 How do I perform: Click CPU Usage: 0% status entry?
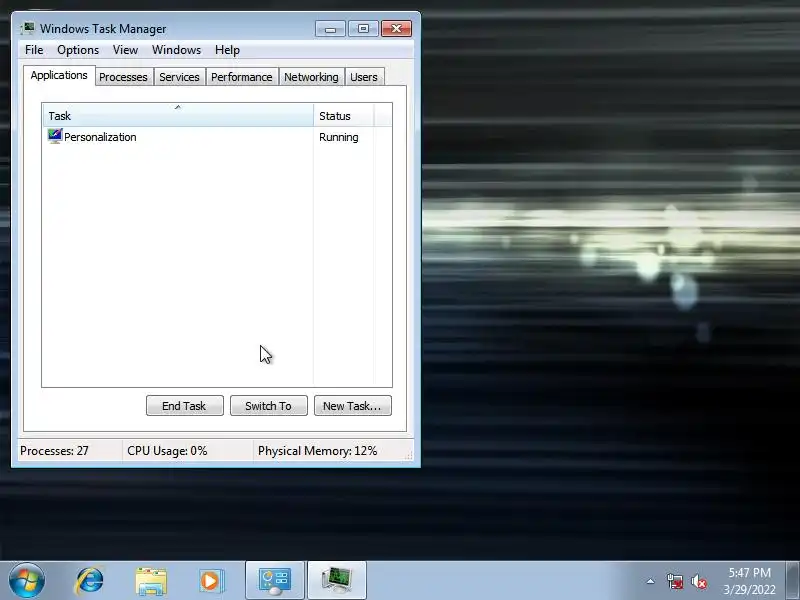point(167,451)
